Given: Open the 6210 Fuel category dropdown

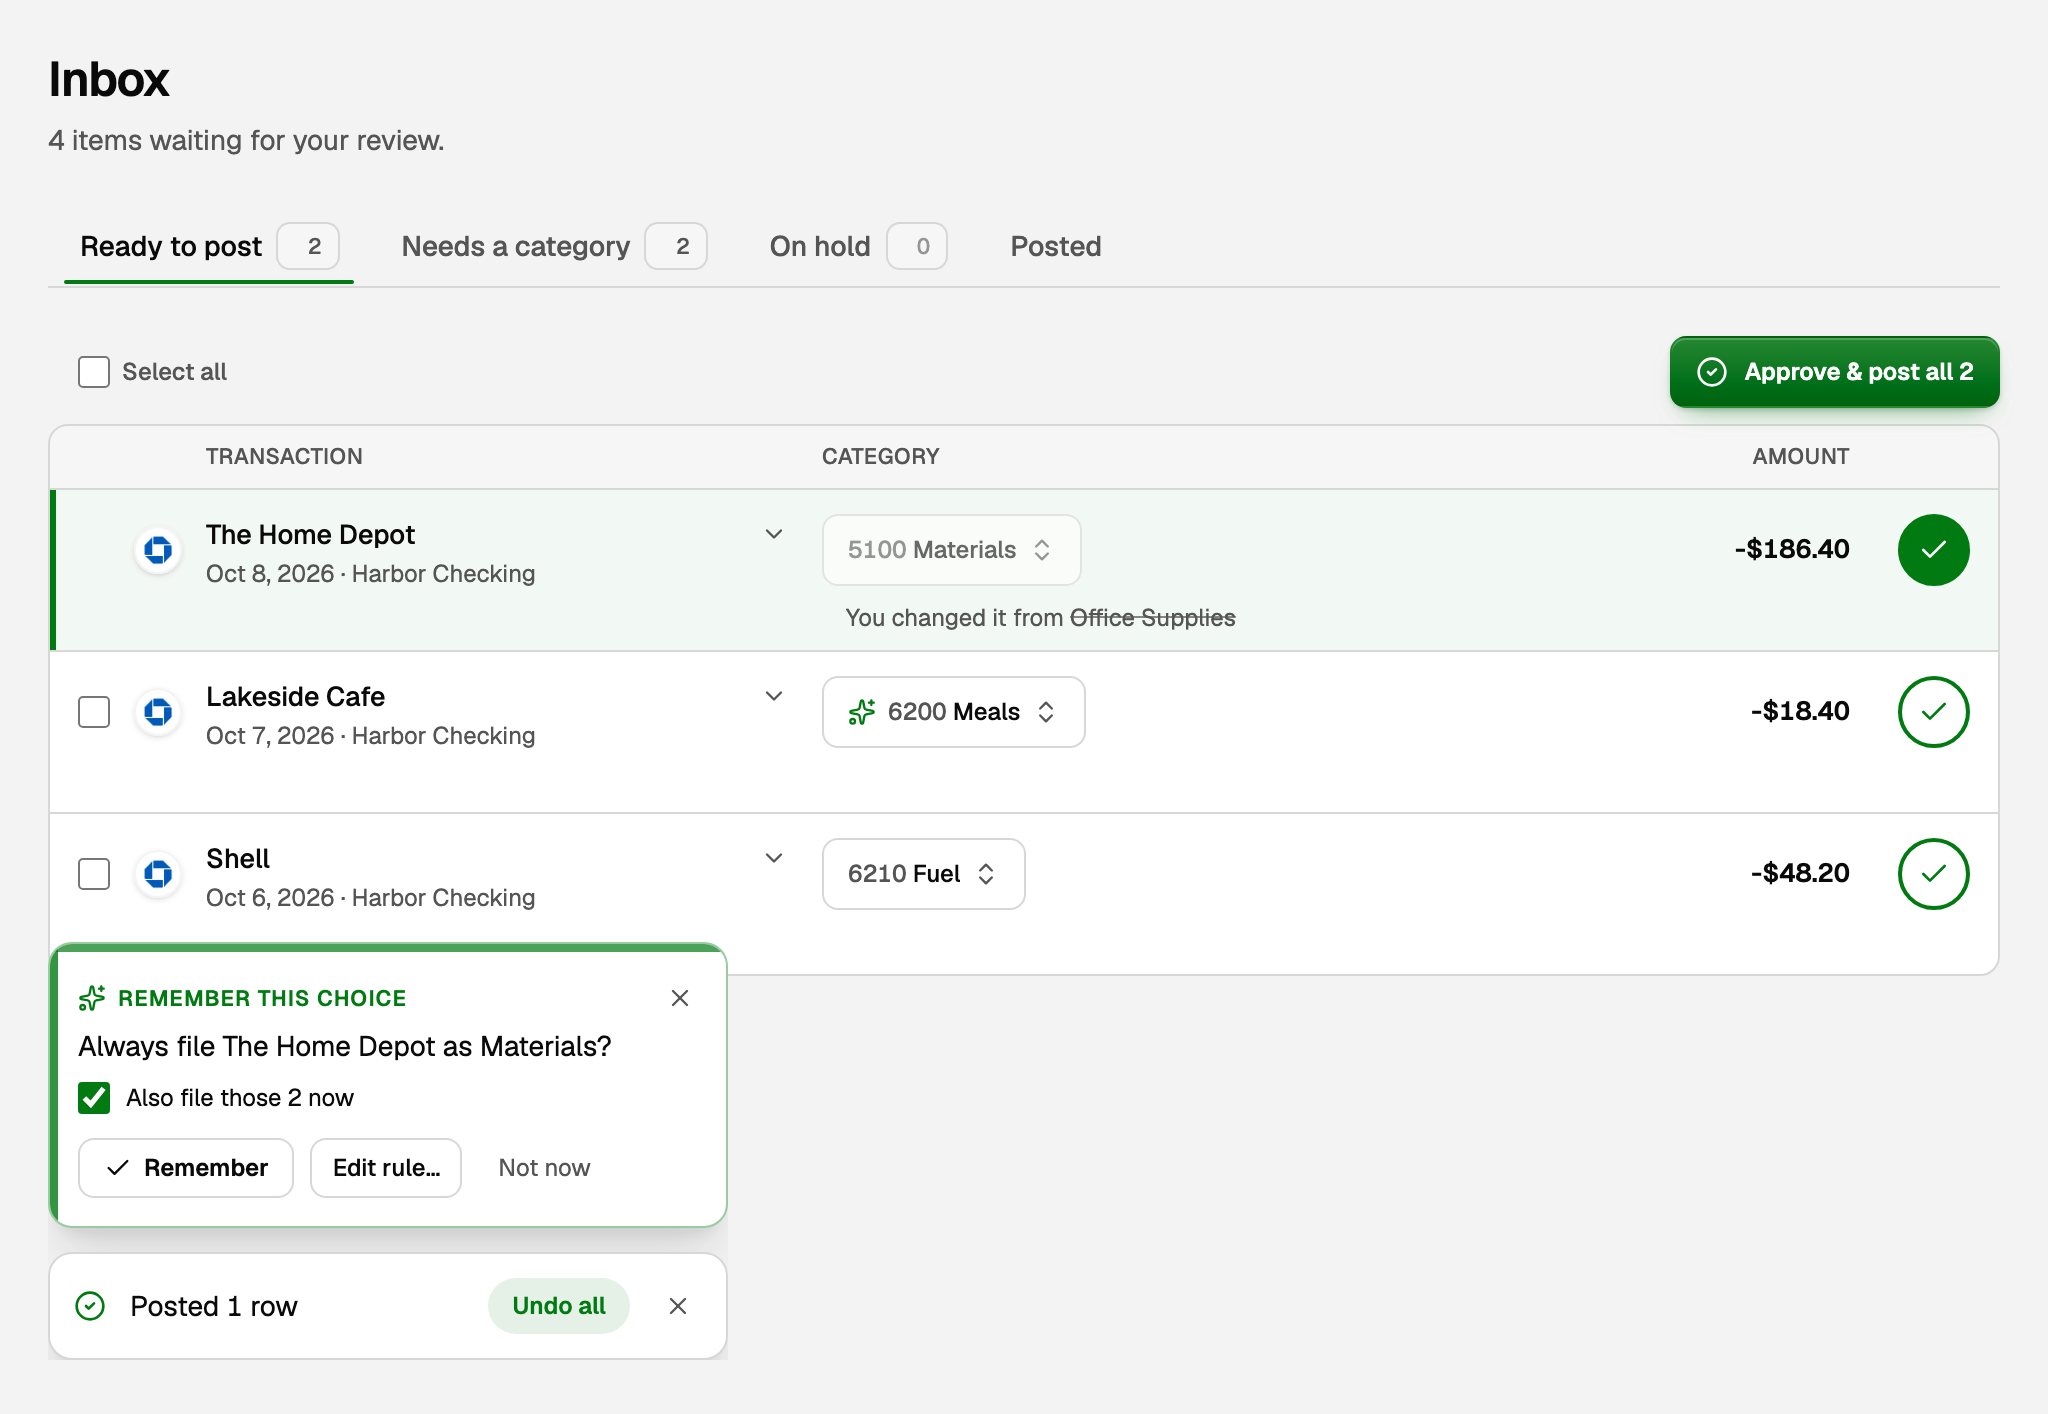Looking at the screenshot, I should (x=923, y=874).
